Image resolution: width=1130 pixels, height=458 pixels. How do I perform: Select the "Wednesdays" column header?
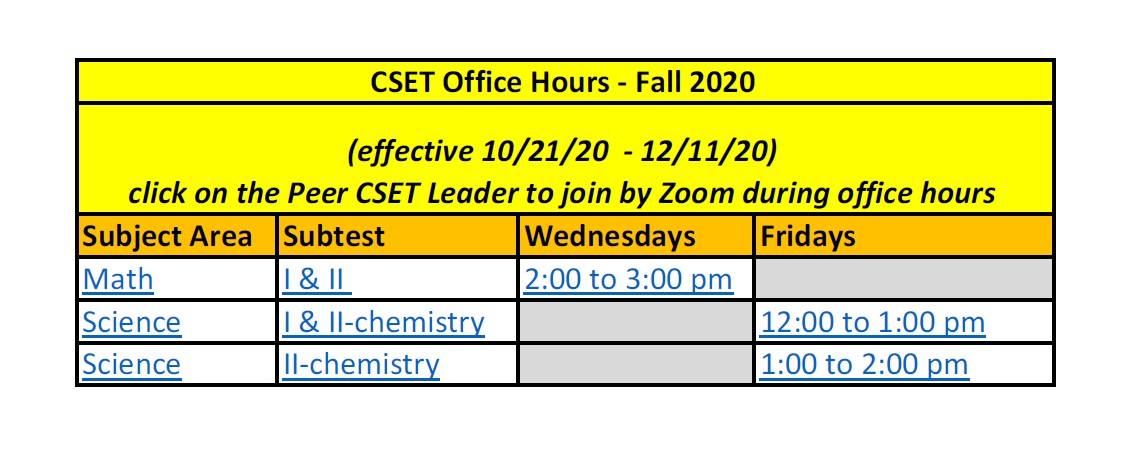coord(610,237)
